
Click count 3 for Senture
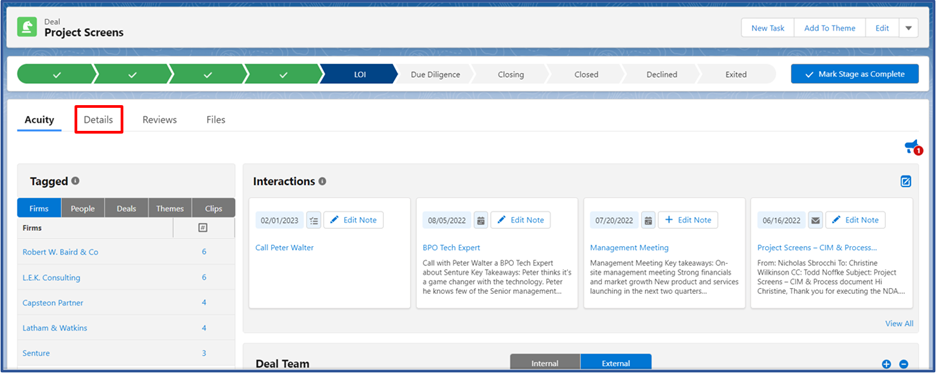tap(204, 353)
